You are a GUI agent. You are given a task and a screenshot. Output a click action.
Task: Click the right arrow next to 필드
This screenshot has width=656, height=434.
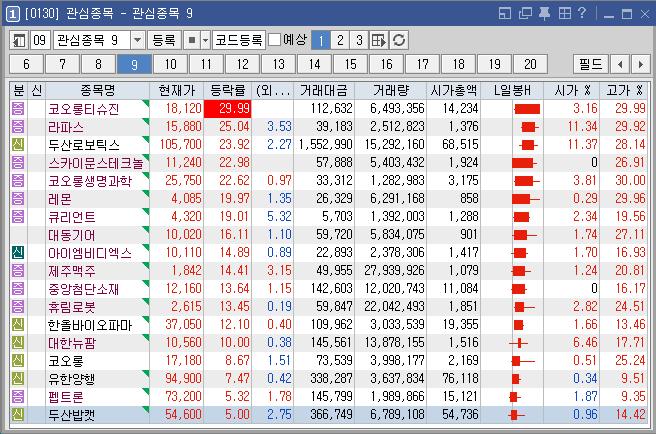641,64
